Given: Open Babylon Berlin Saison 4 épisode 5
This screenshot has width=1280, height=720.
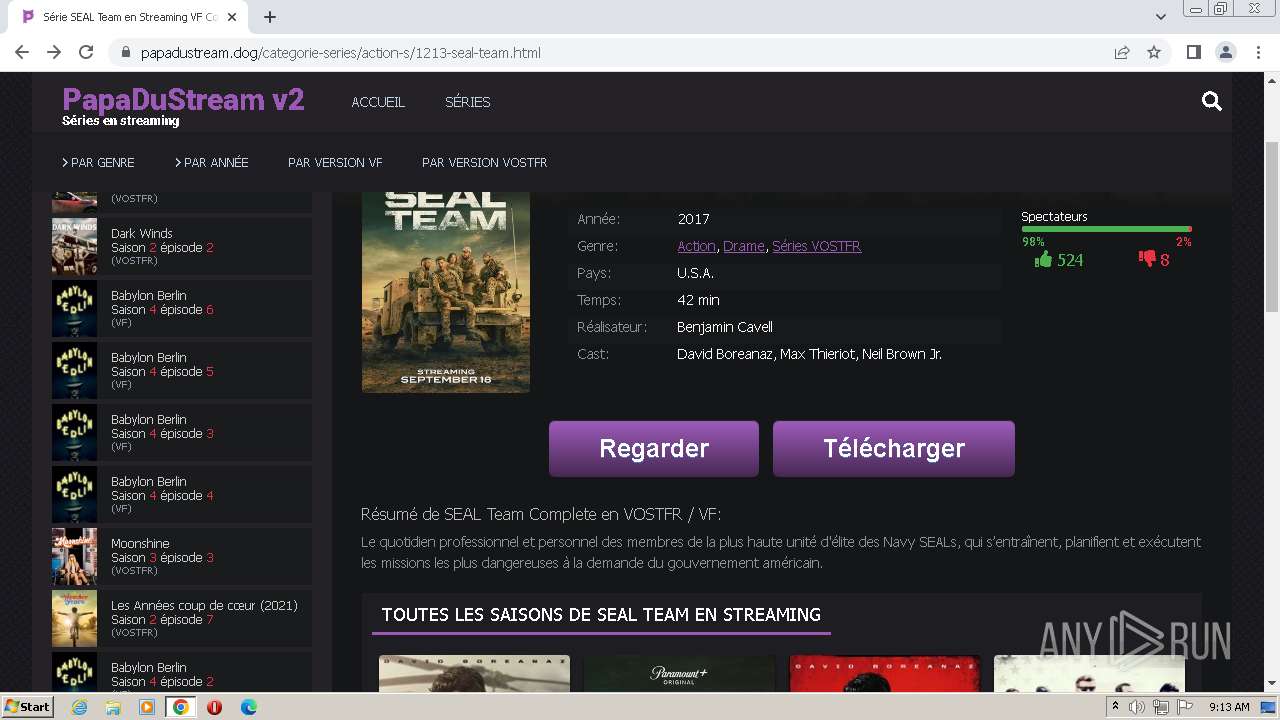Looking at the screenshot, I should click(181, 370).
